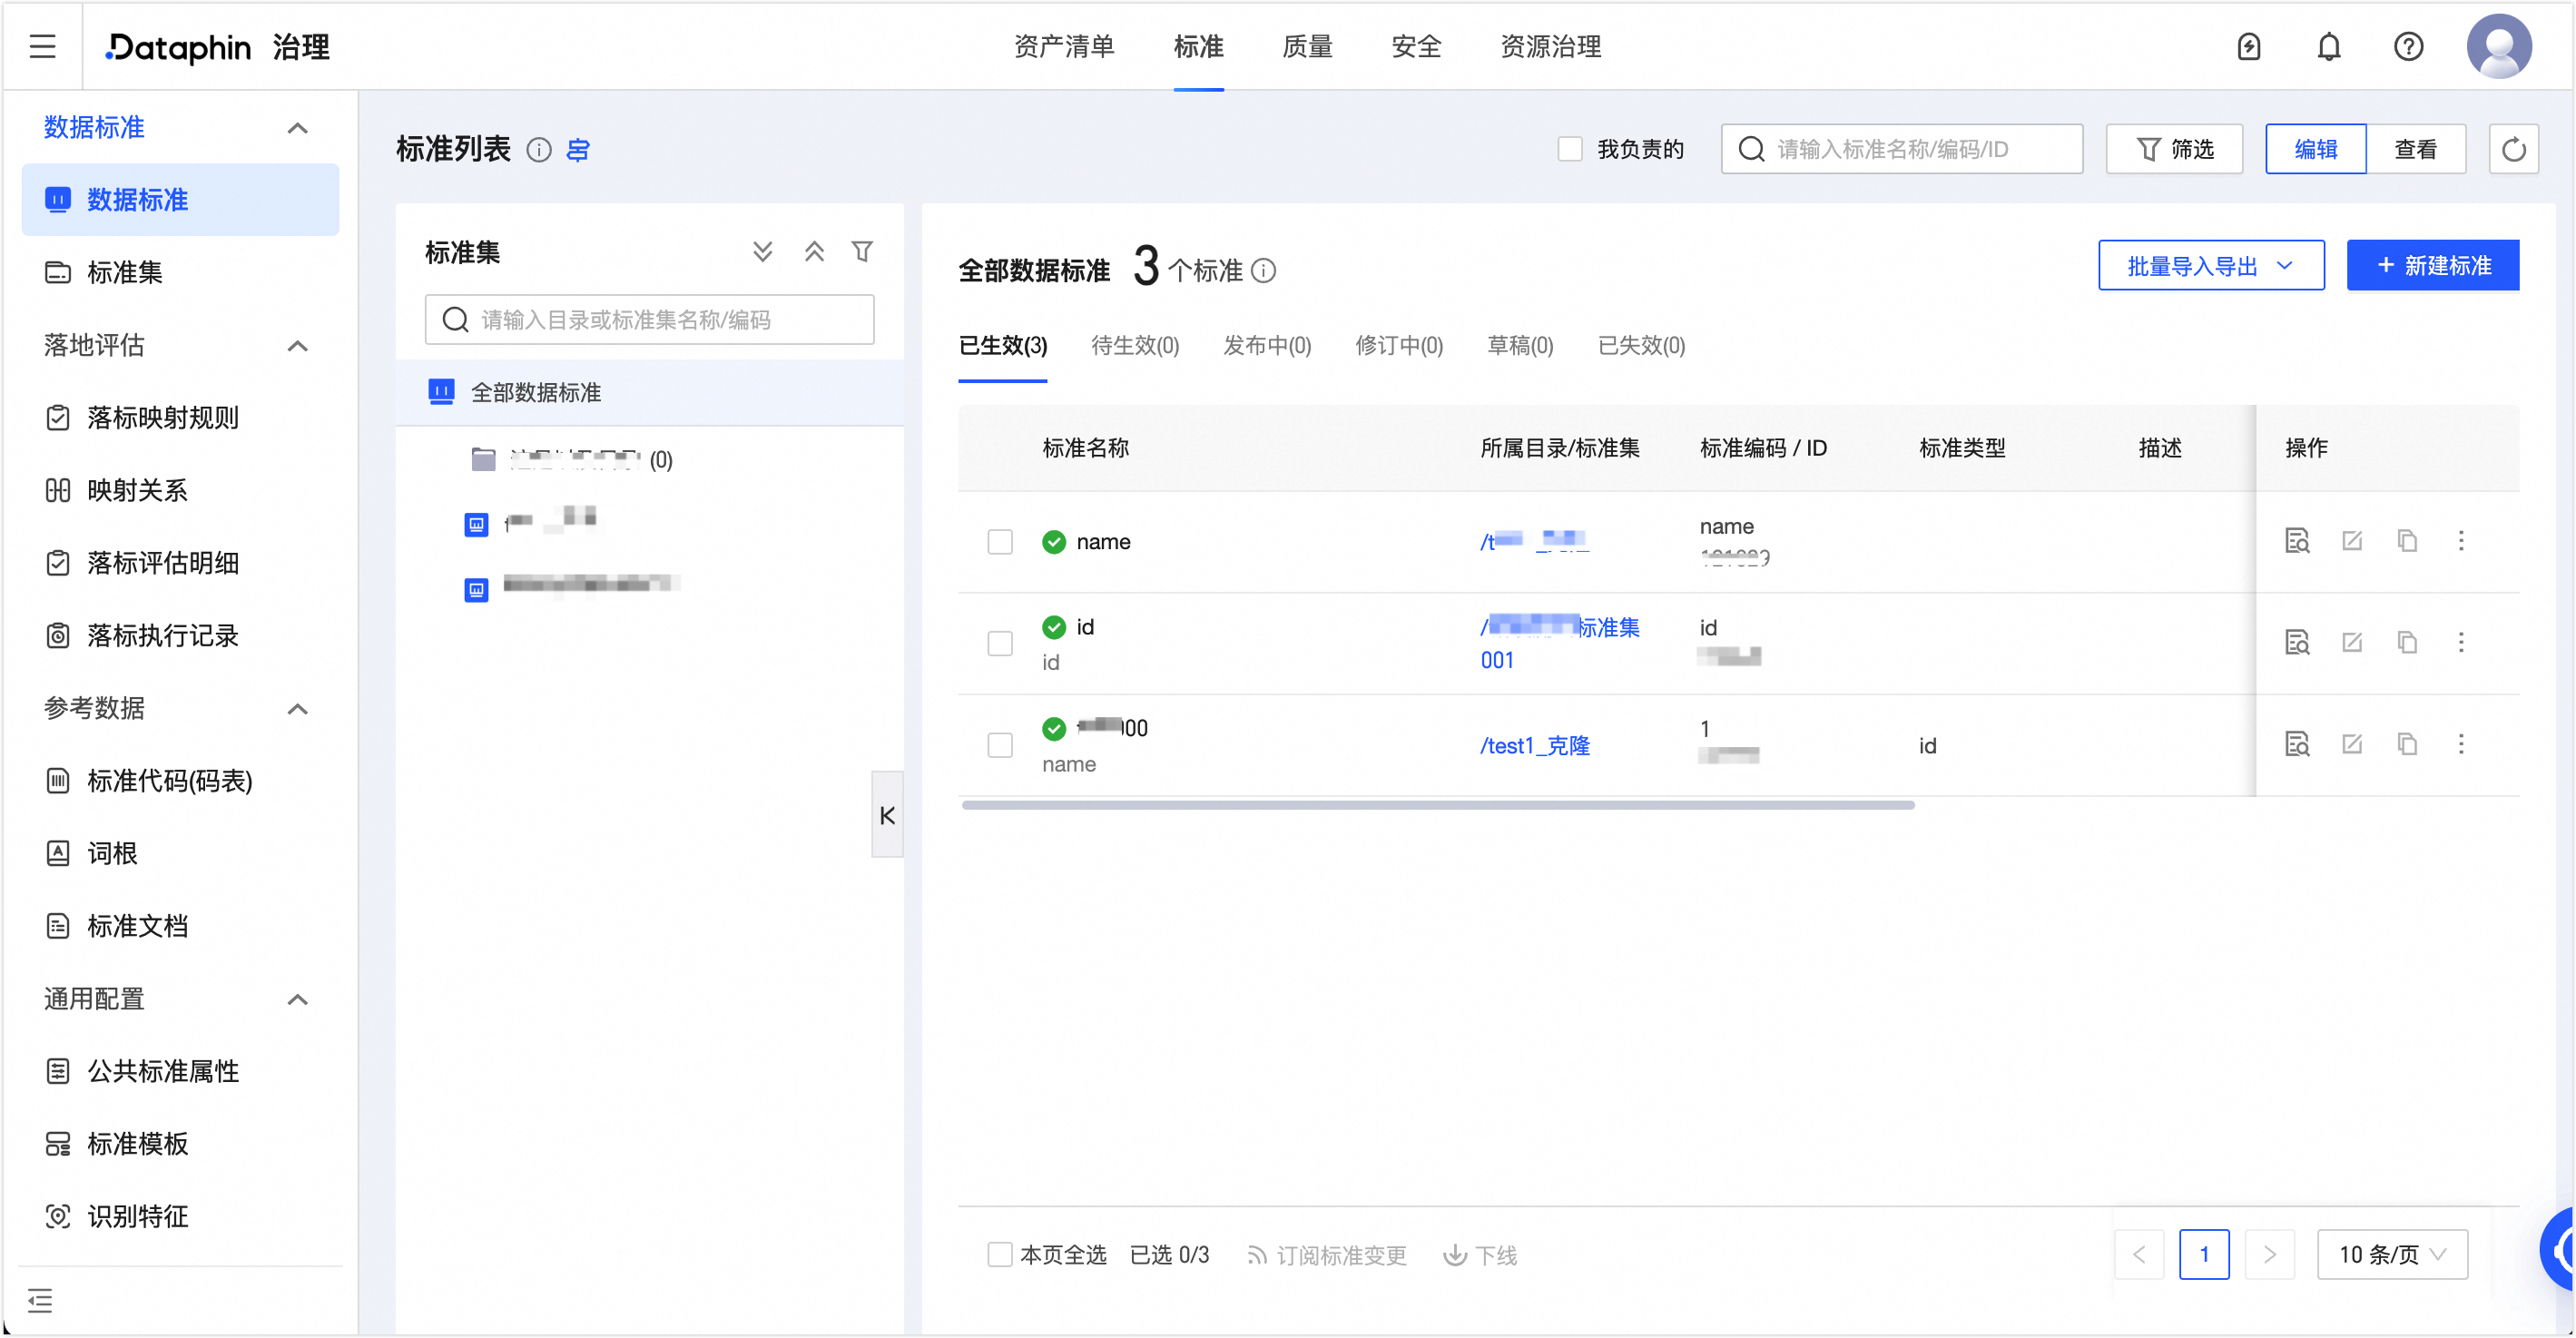Open 资产清单 top navigation
Screen dimensions: 2576x1338
click(1064, 46)
